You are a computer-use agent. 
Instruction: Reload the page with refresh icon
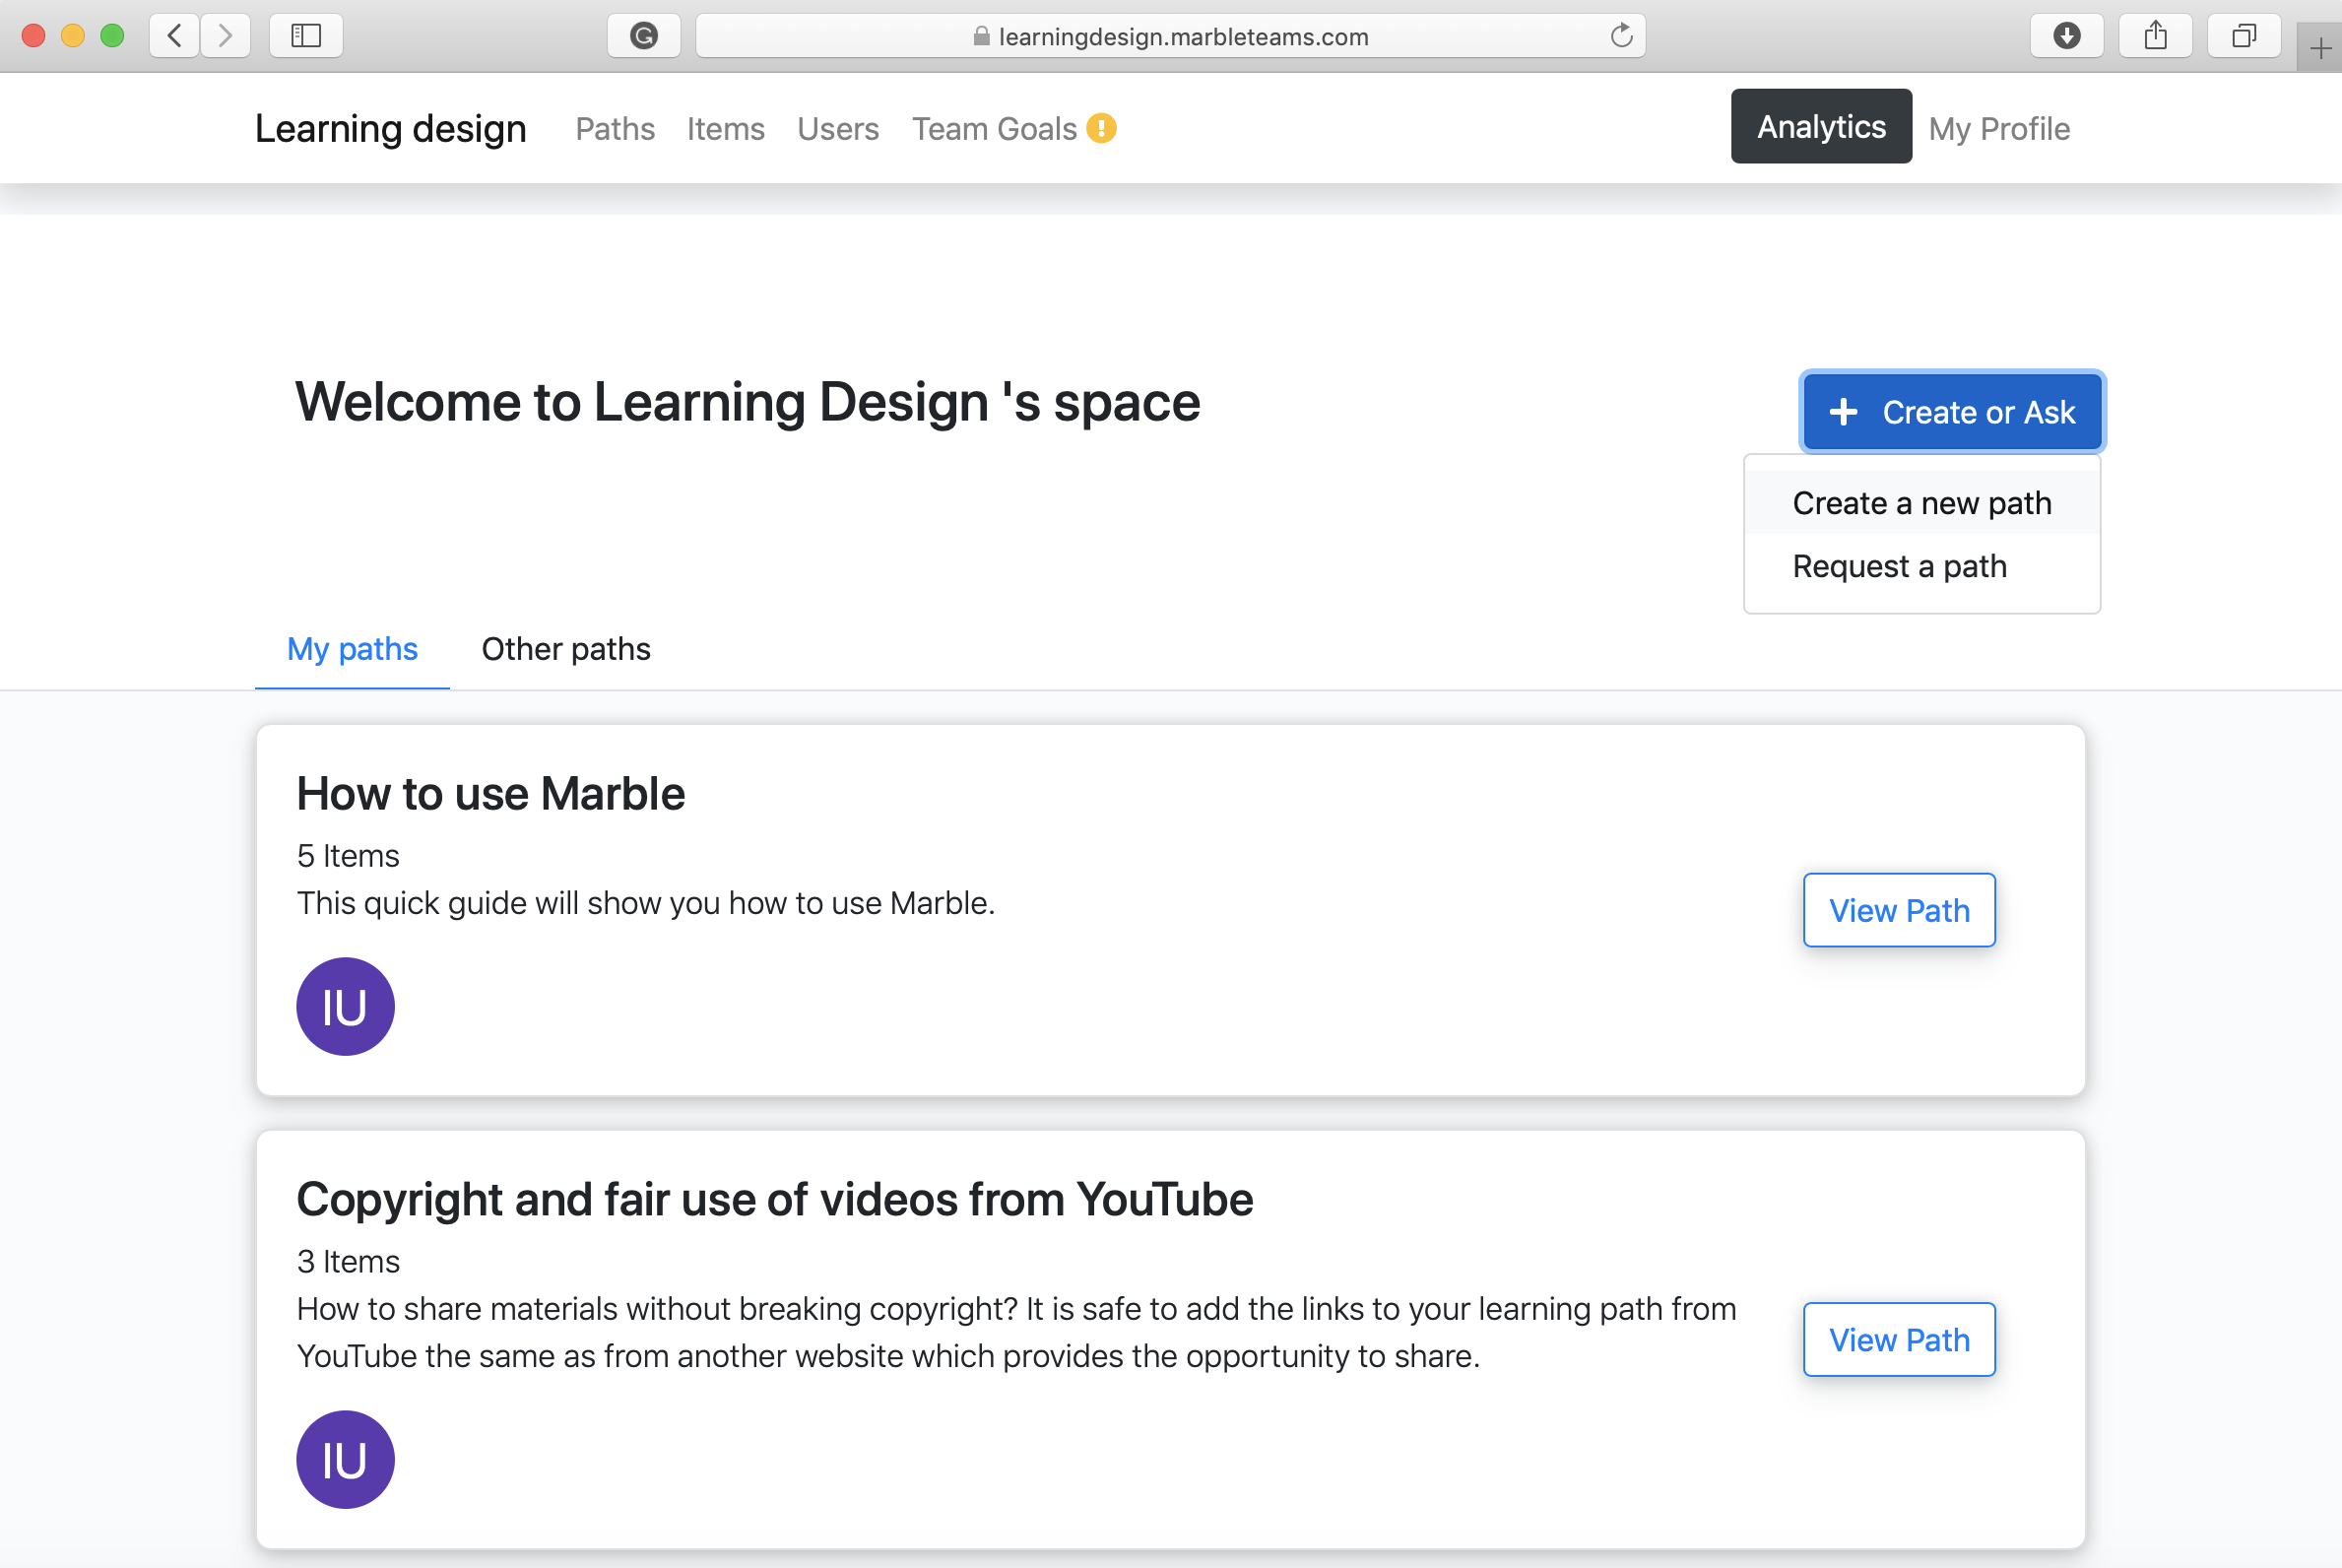(x=1621, y=36)
